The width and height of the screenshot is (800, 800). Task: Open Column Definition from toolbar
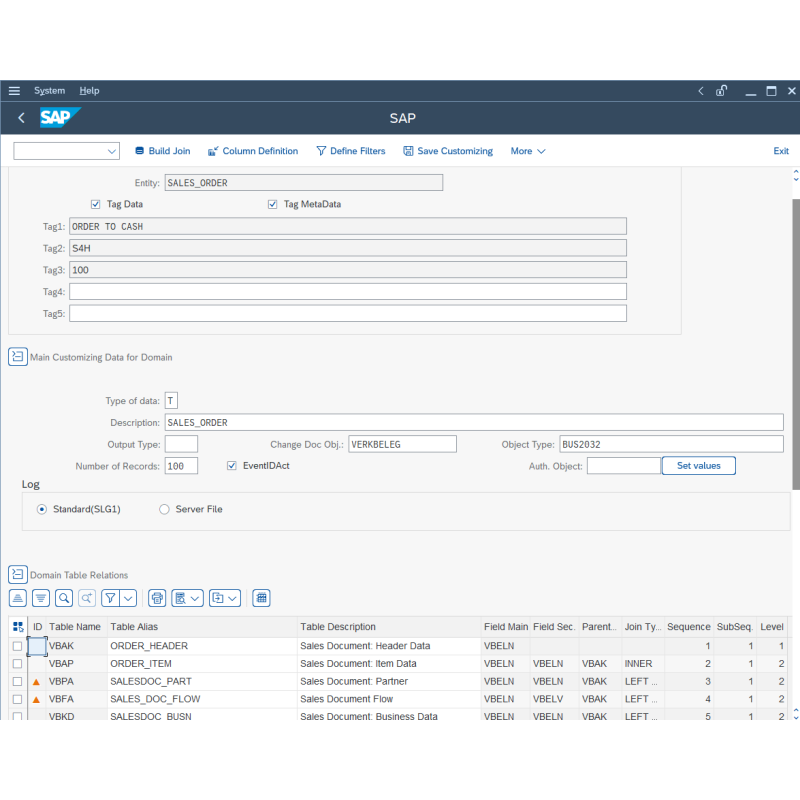tap(253, 151)
